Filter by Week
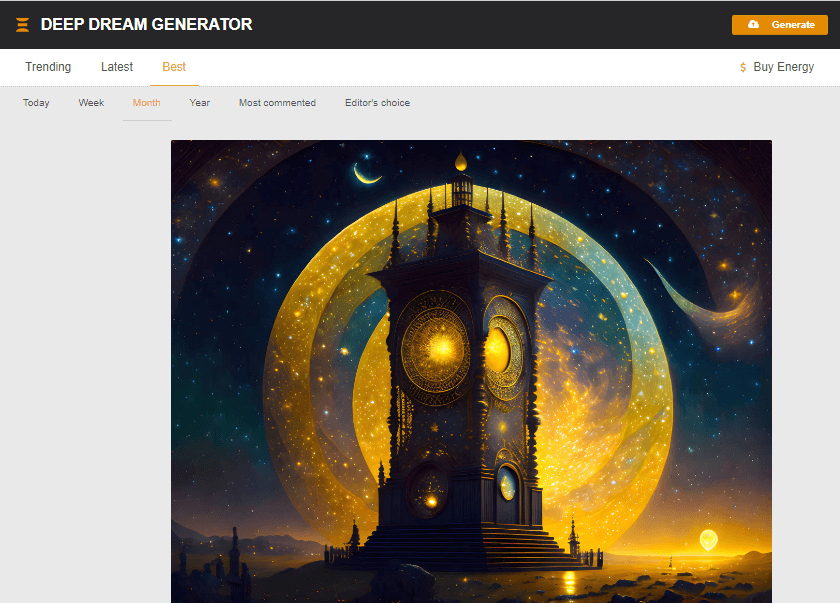The image size is (840, 603). tap(91, 103)
